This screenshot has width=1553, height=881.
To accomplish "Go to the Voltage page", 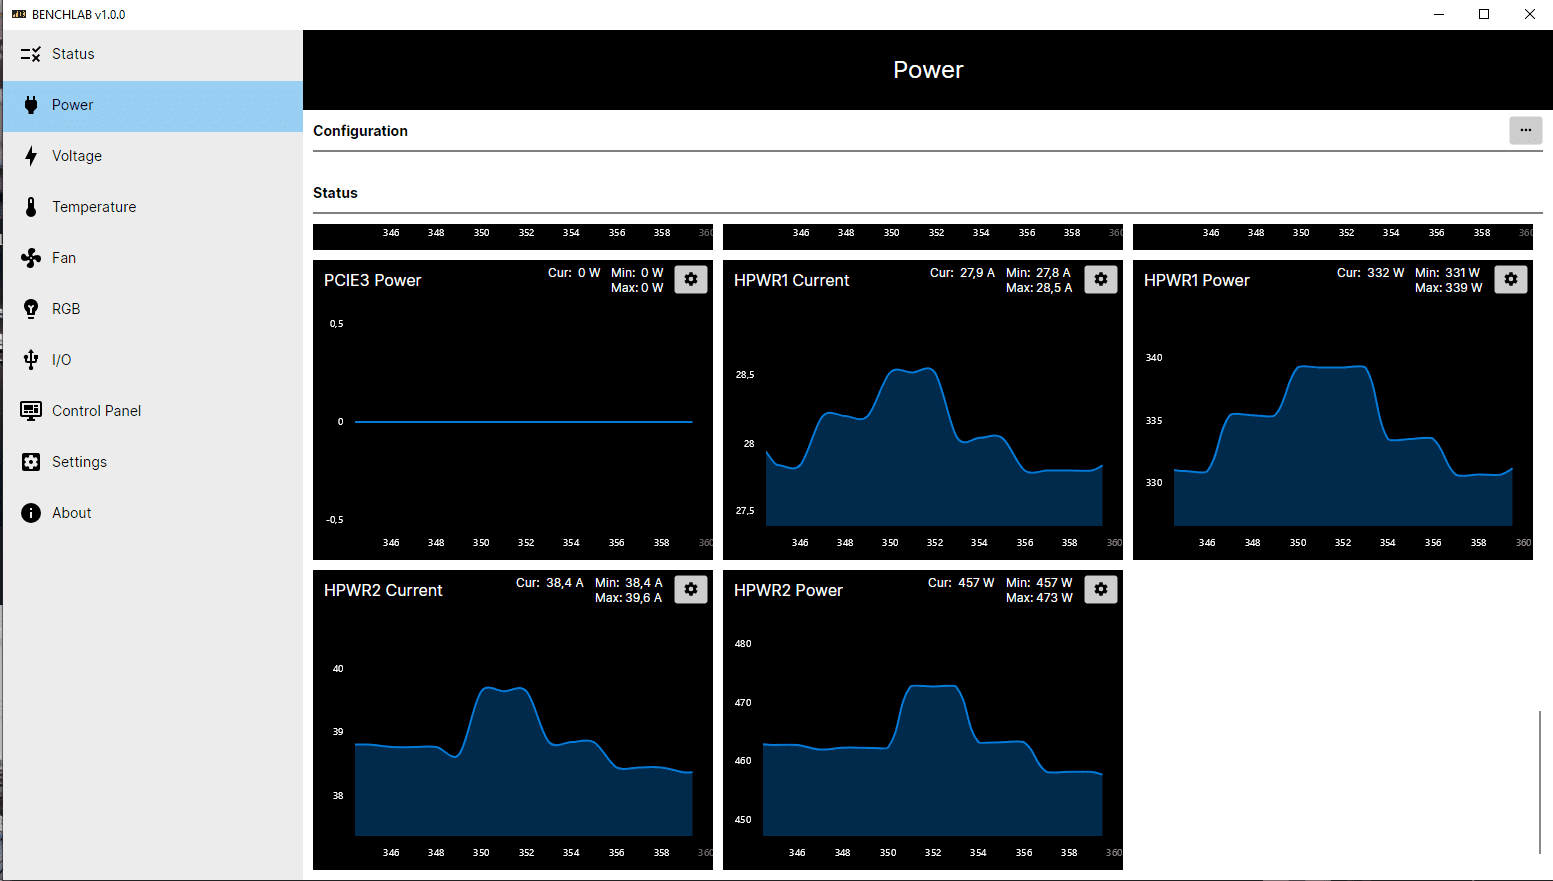I will click(153, 156).
